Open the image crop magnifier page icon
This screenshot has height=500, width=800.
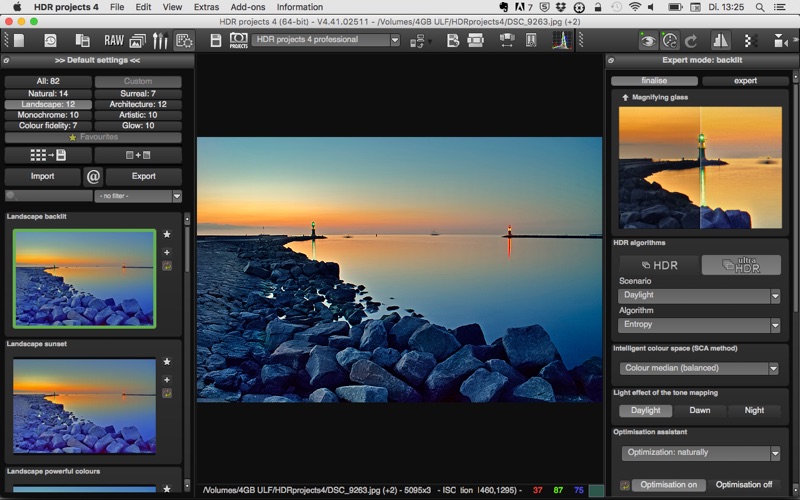tap(531, 40)
